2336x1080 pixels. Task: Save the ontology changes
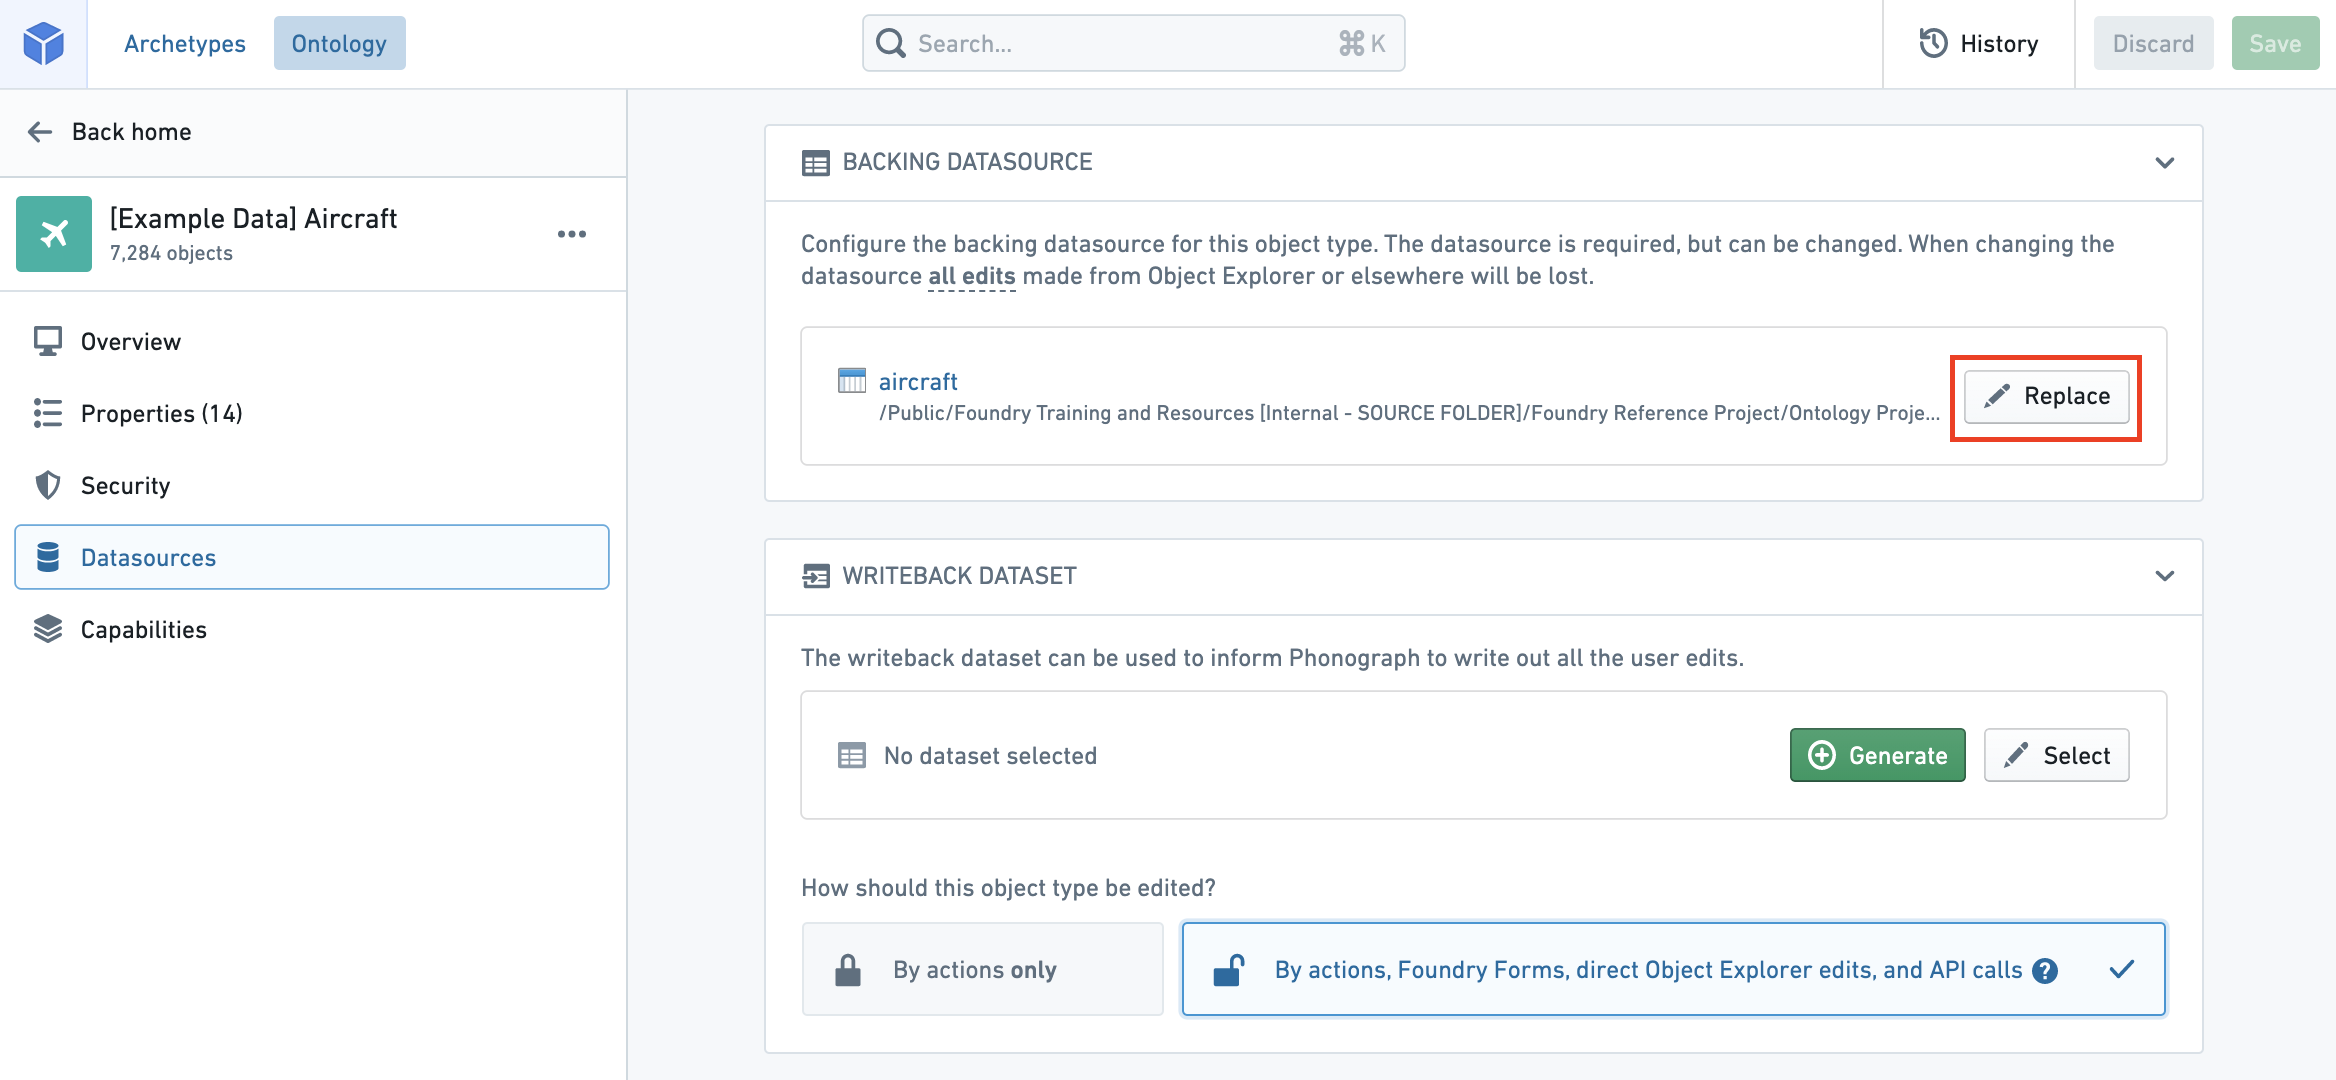click(x=2275, y=43)
